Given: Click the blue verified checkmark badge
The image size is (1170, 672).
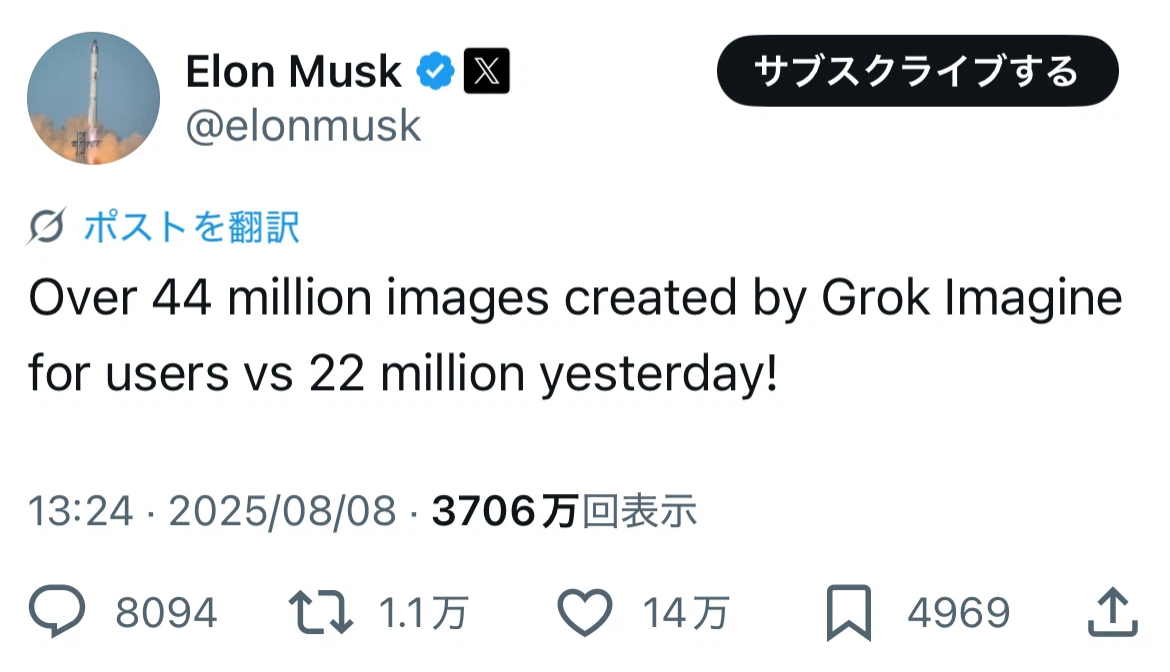Looking at the screenshot, I should [436, 72].
